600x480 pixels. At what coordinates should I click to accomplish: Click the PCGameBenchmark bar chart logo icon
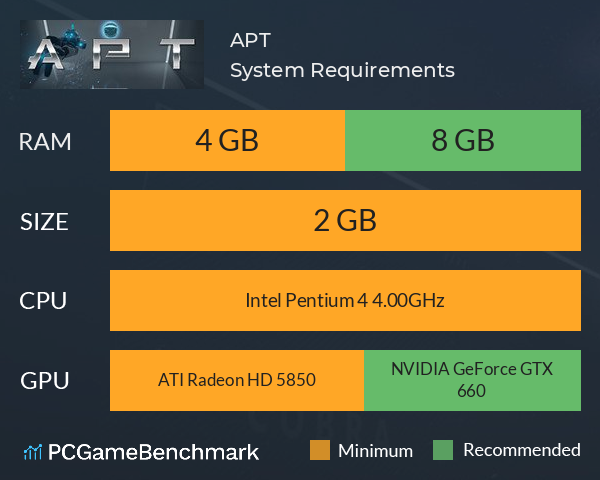(33, 452)
